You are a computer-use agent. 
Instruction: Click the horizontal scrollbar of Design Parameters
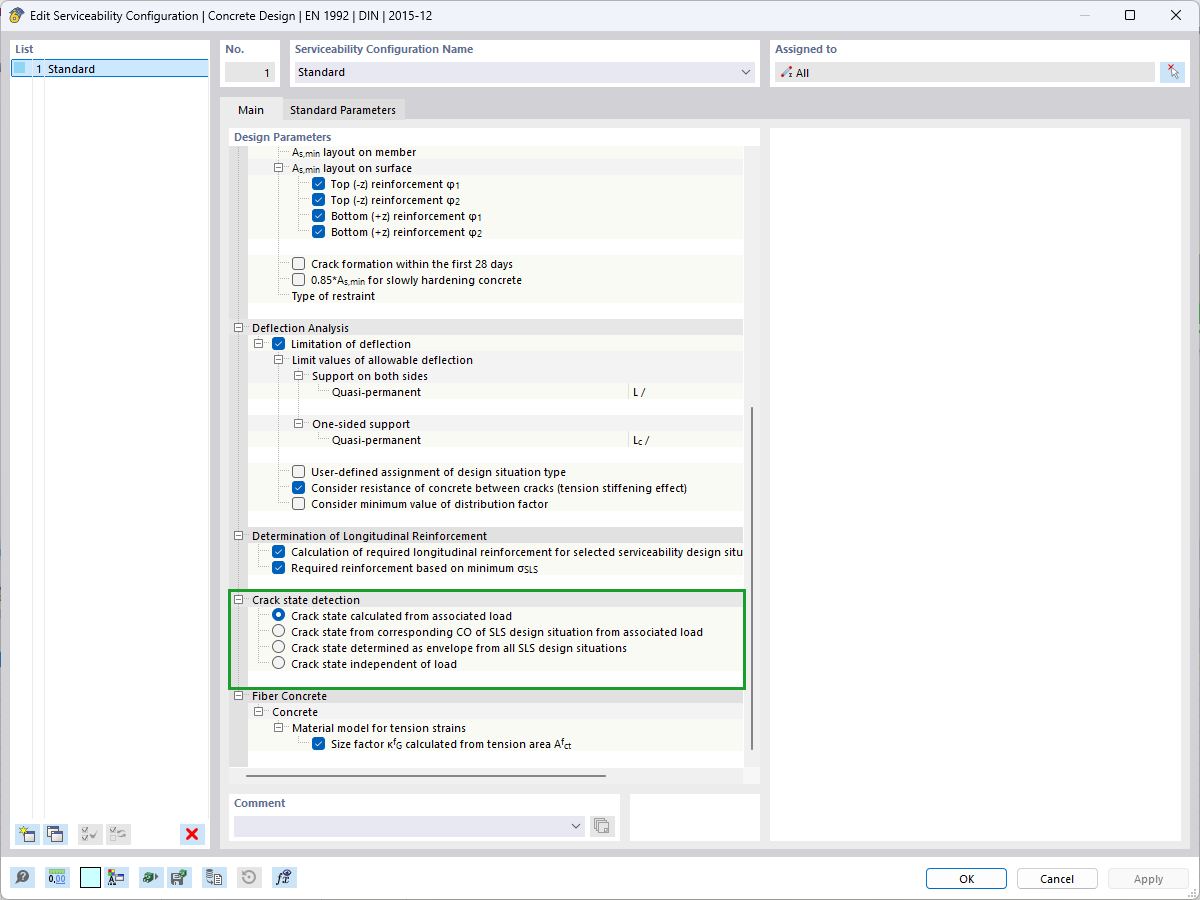pyautogui.click(x=426, y=775)
